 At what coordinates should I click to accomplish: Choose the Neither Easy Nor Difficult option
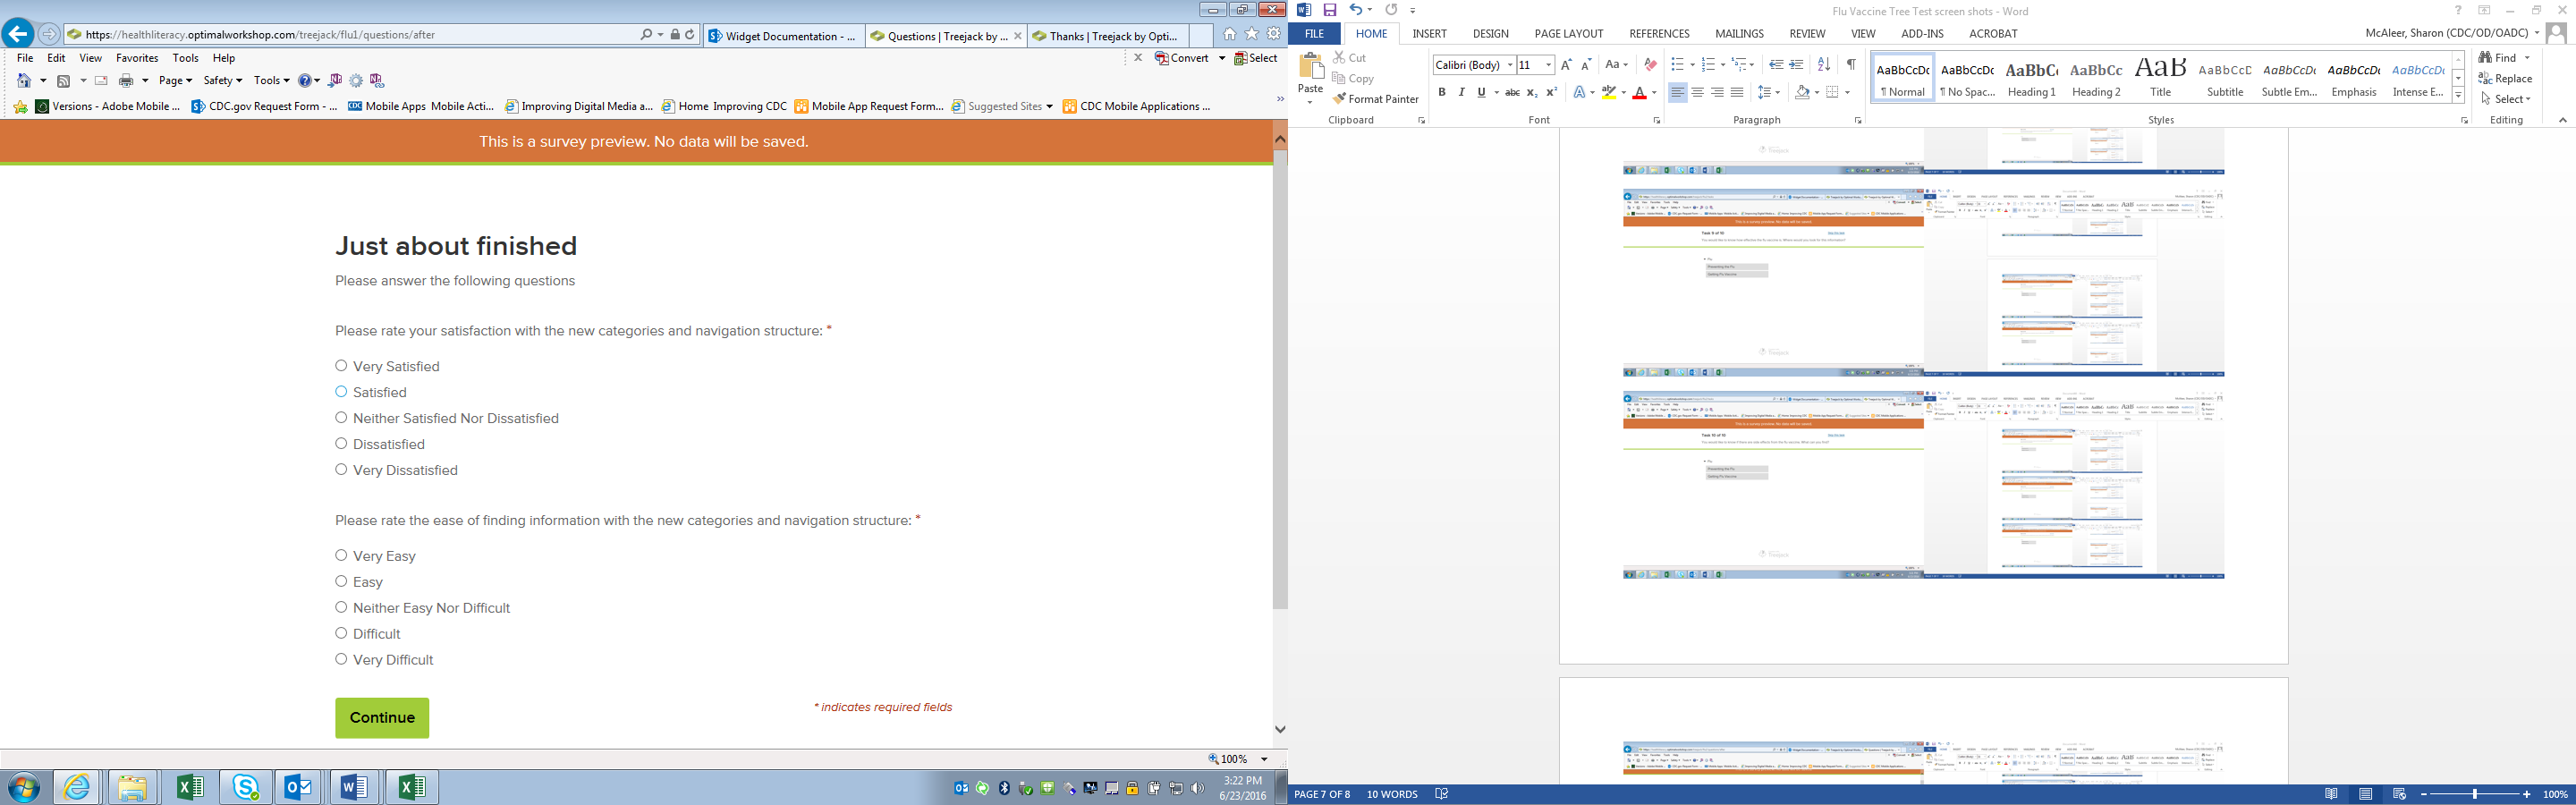coord(341,607)
